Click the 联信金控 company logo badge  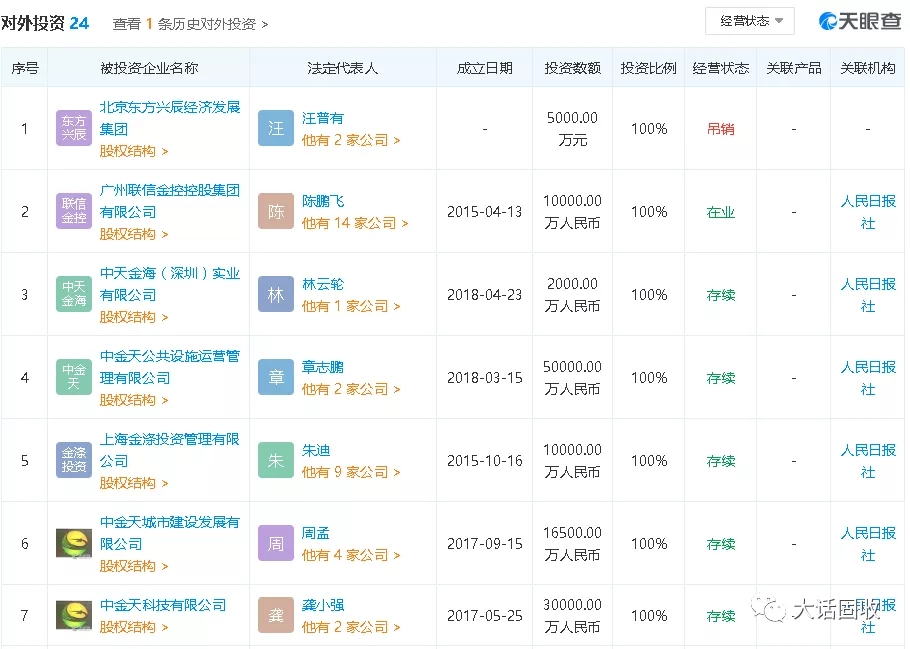pyautogui.click(x=74, y=211)
